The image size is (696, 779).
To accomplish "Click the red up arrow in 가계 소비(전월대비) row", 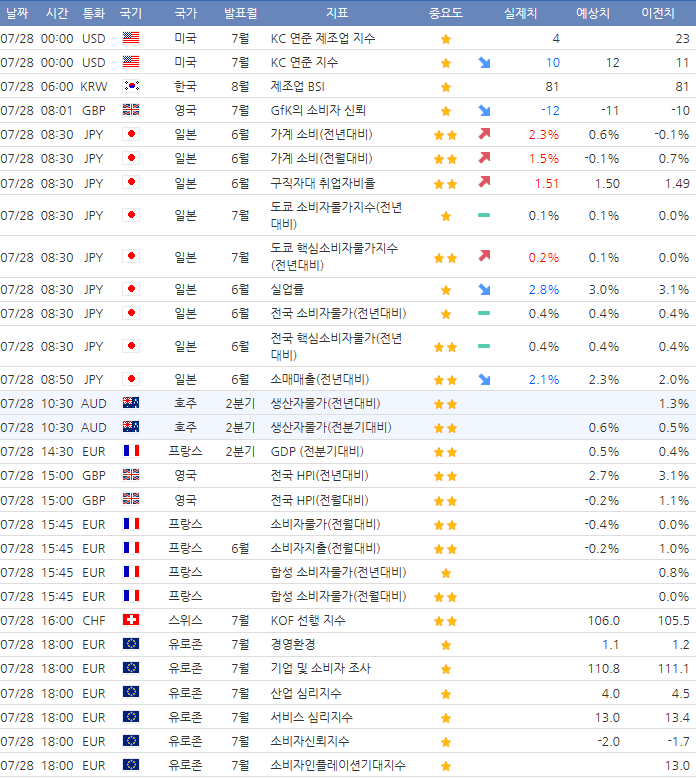I will [x=484, y=157].
